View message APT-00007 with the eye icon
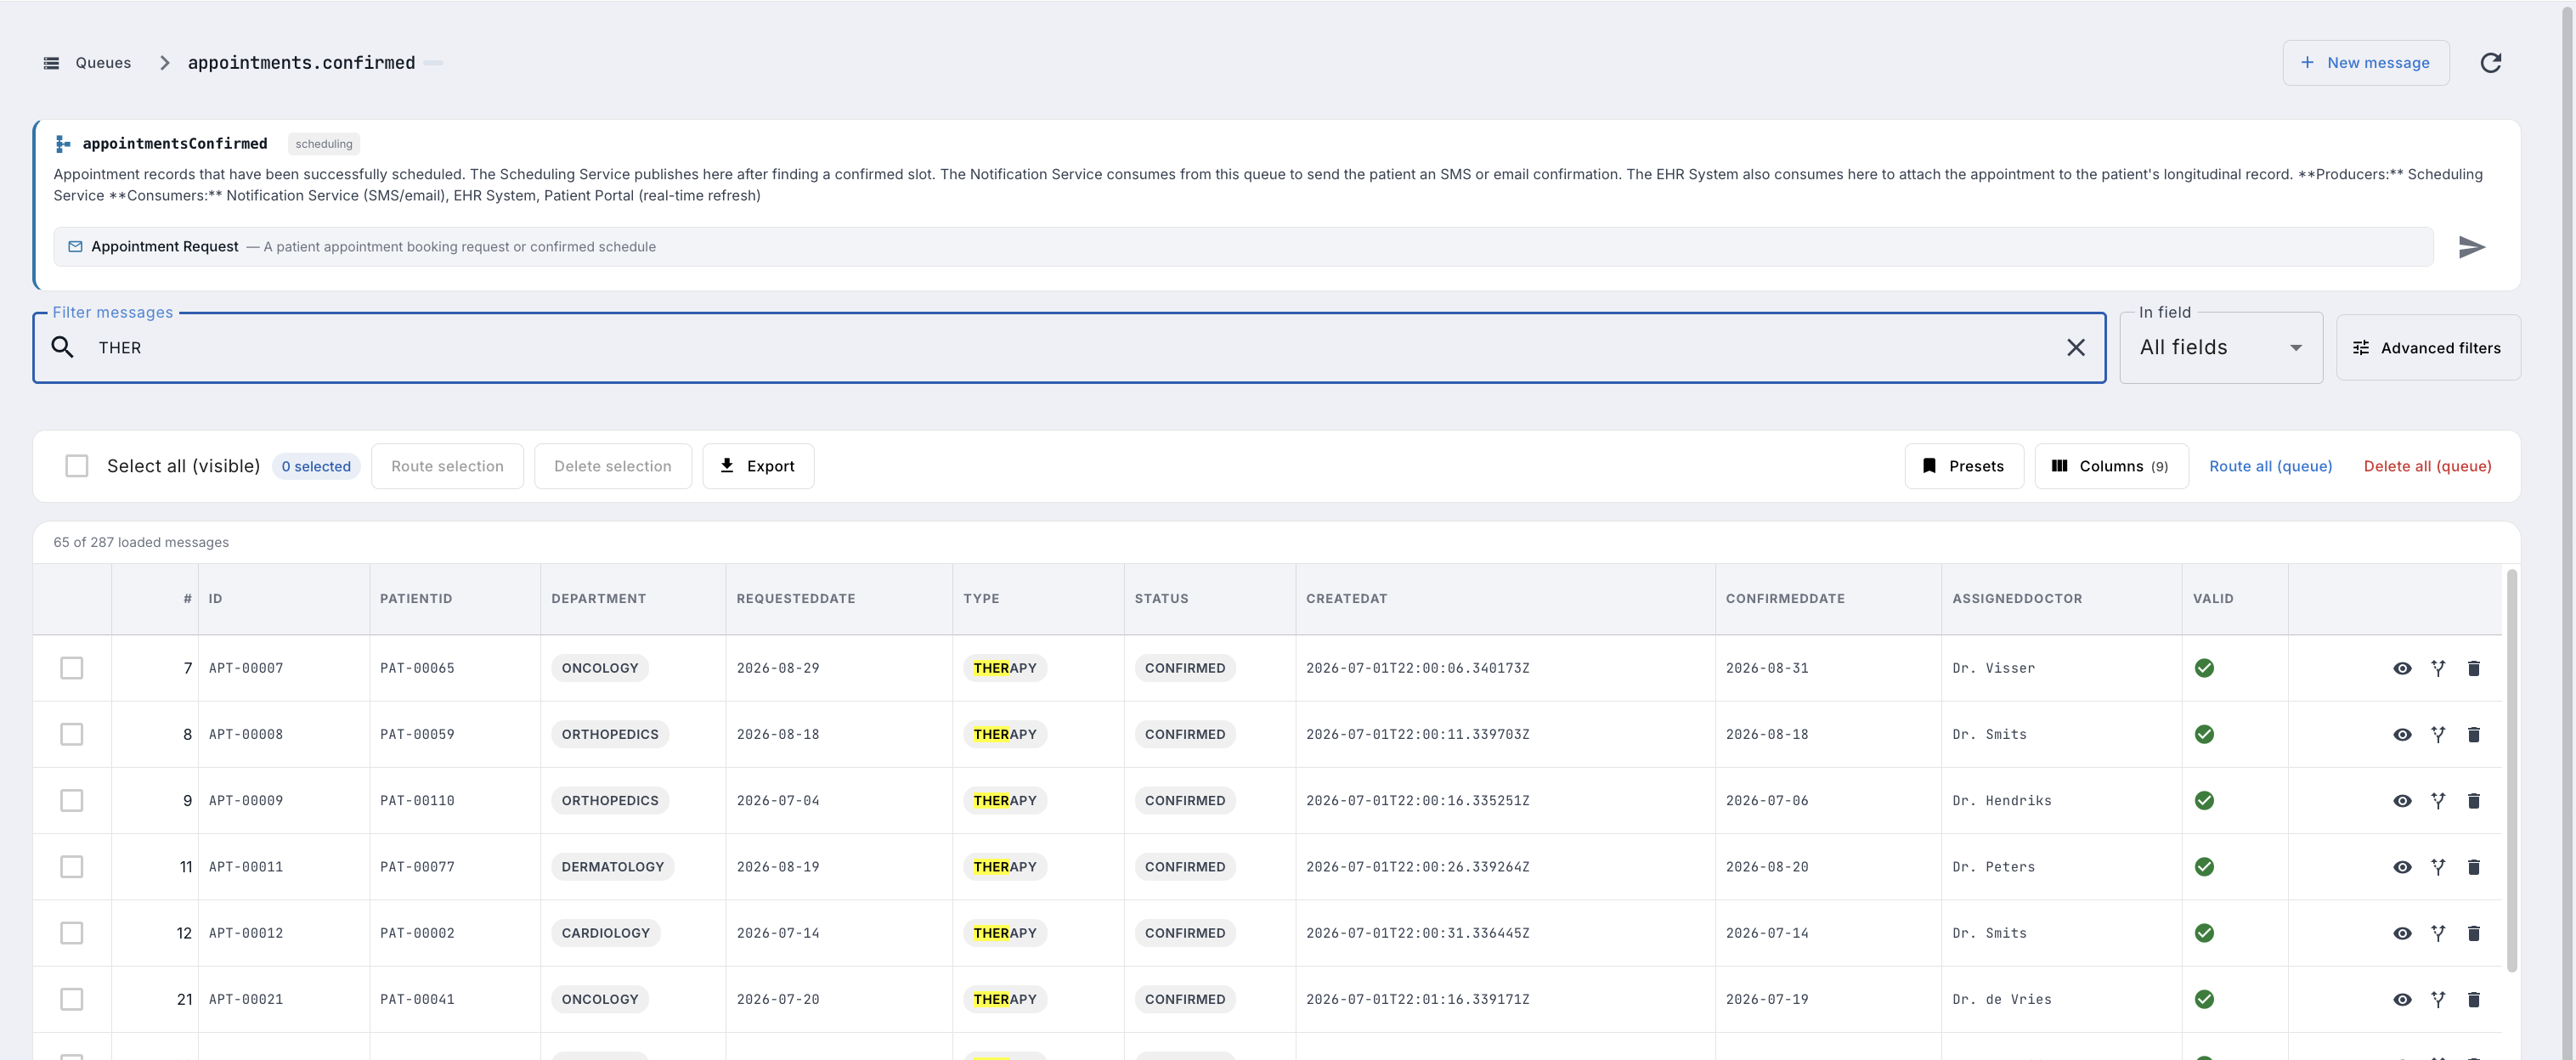2576x1060 pixels. pyautogui.click(x=2402, y=669)
